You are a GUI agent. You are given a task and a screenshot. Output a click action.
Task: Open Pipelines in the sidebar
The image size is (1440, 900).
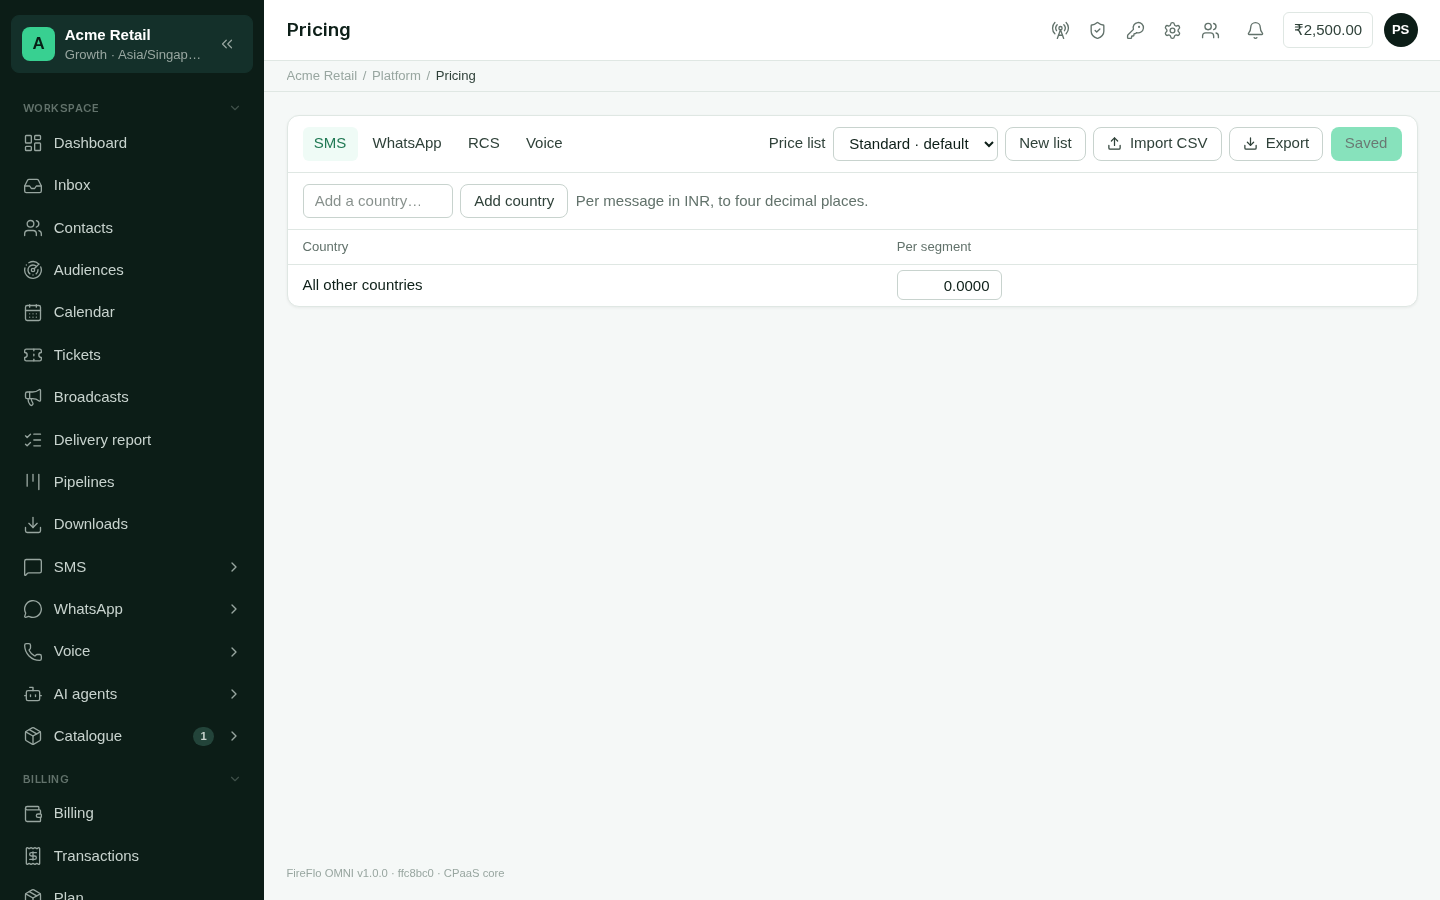coord(132,482)
